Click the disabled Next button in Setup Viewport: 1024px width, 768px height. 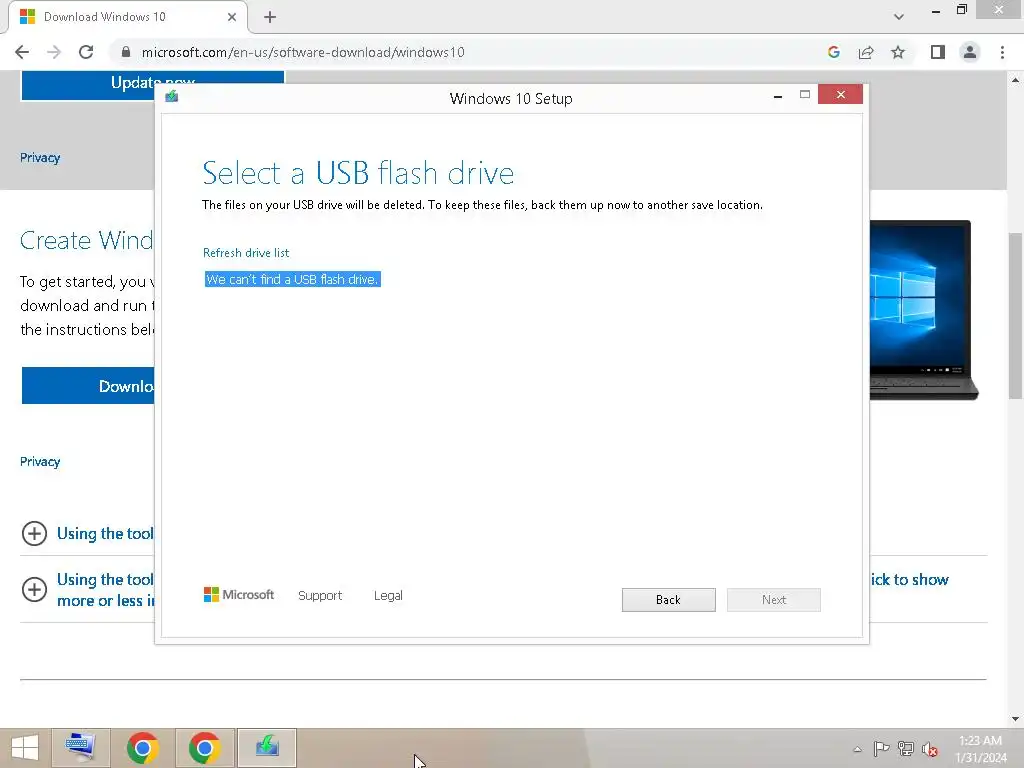tap(773, 600)
